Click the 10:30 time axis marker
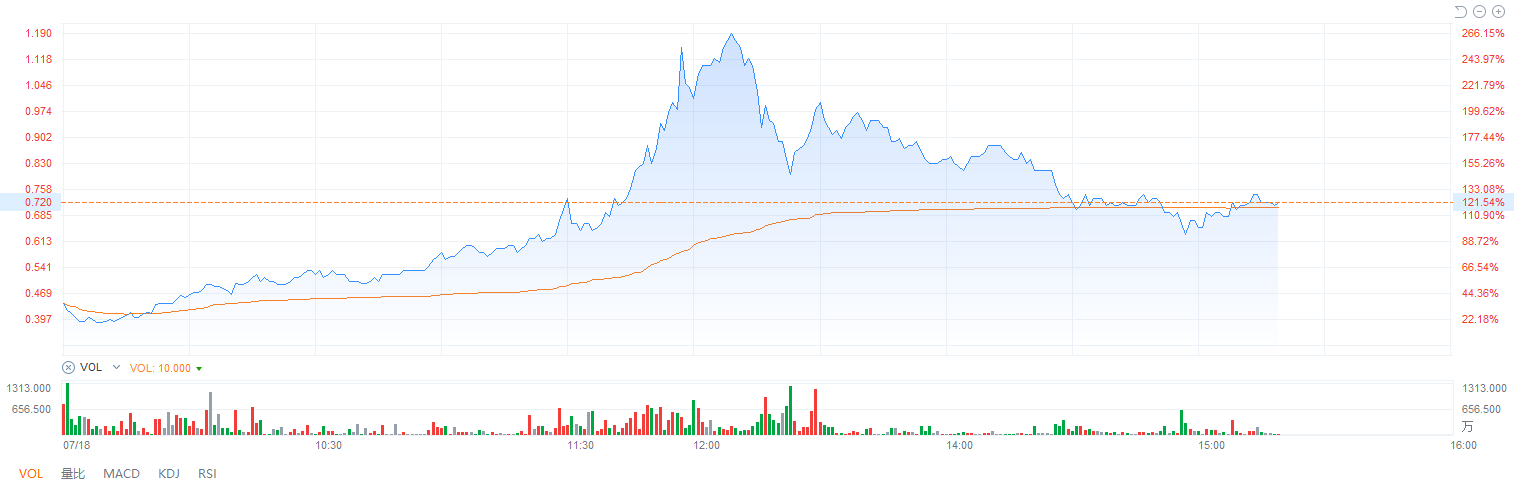This screenshot has width=1514, height=492. click(x=329, y=445)
